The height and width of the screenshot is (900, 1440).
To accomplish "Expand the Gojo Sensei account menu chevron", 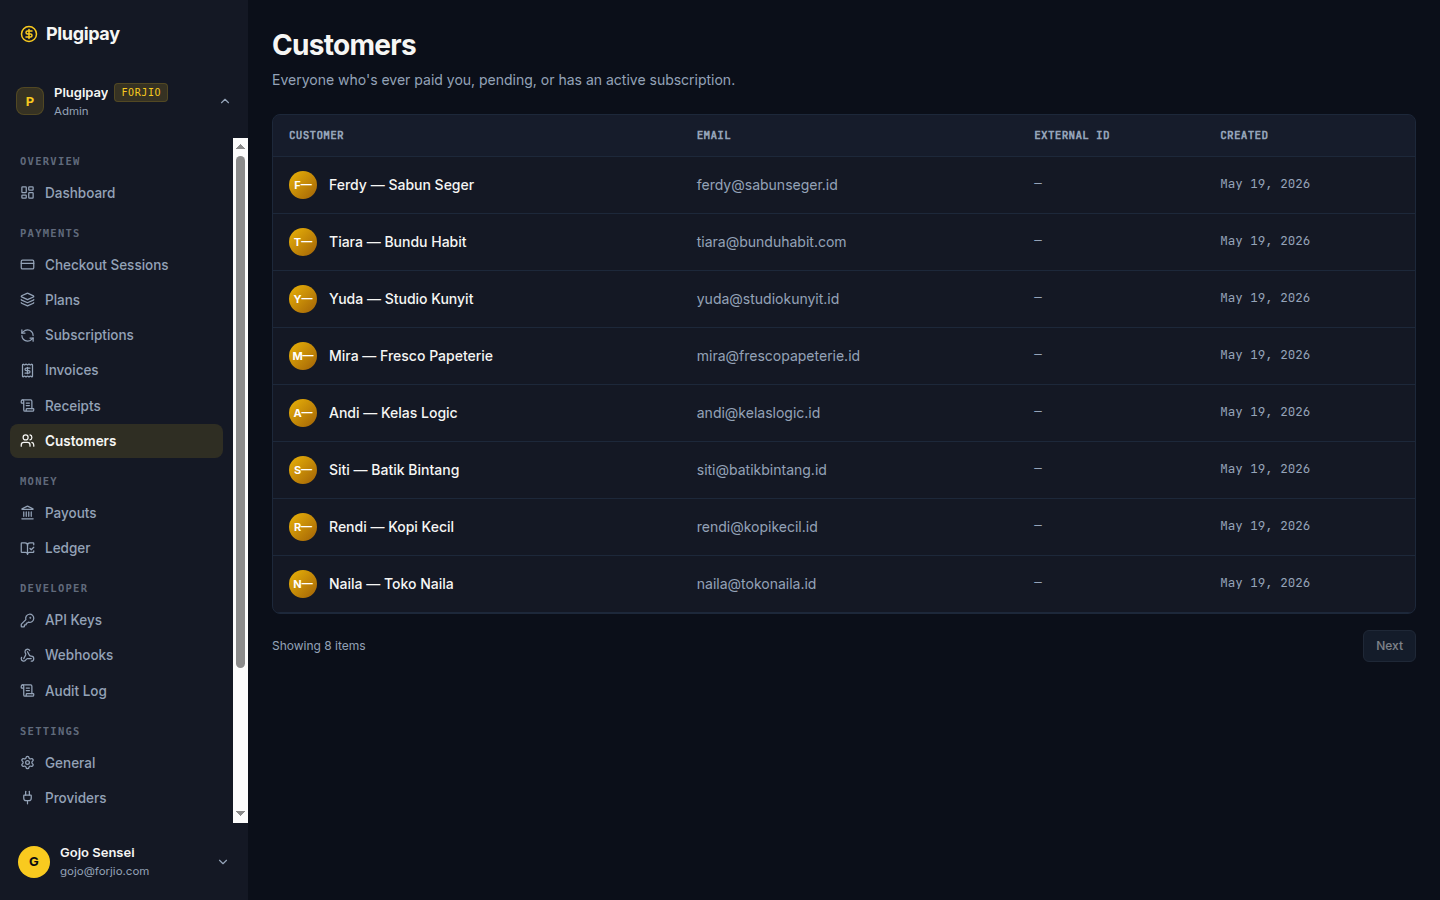I will (x=223, y=861).
